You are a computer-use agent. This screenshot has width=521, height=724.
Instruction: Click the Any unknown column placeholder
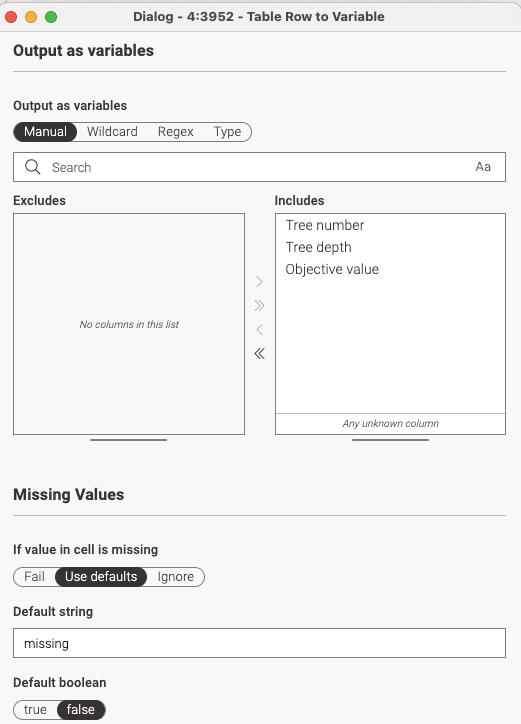390,423
